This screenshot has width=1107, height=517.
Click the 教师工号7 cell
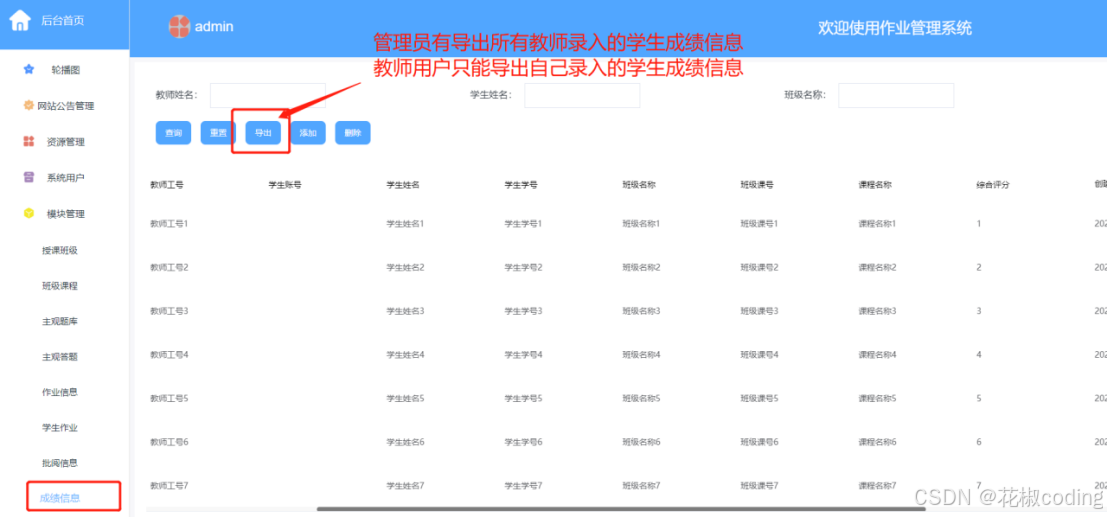(169, 486)
